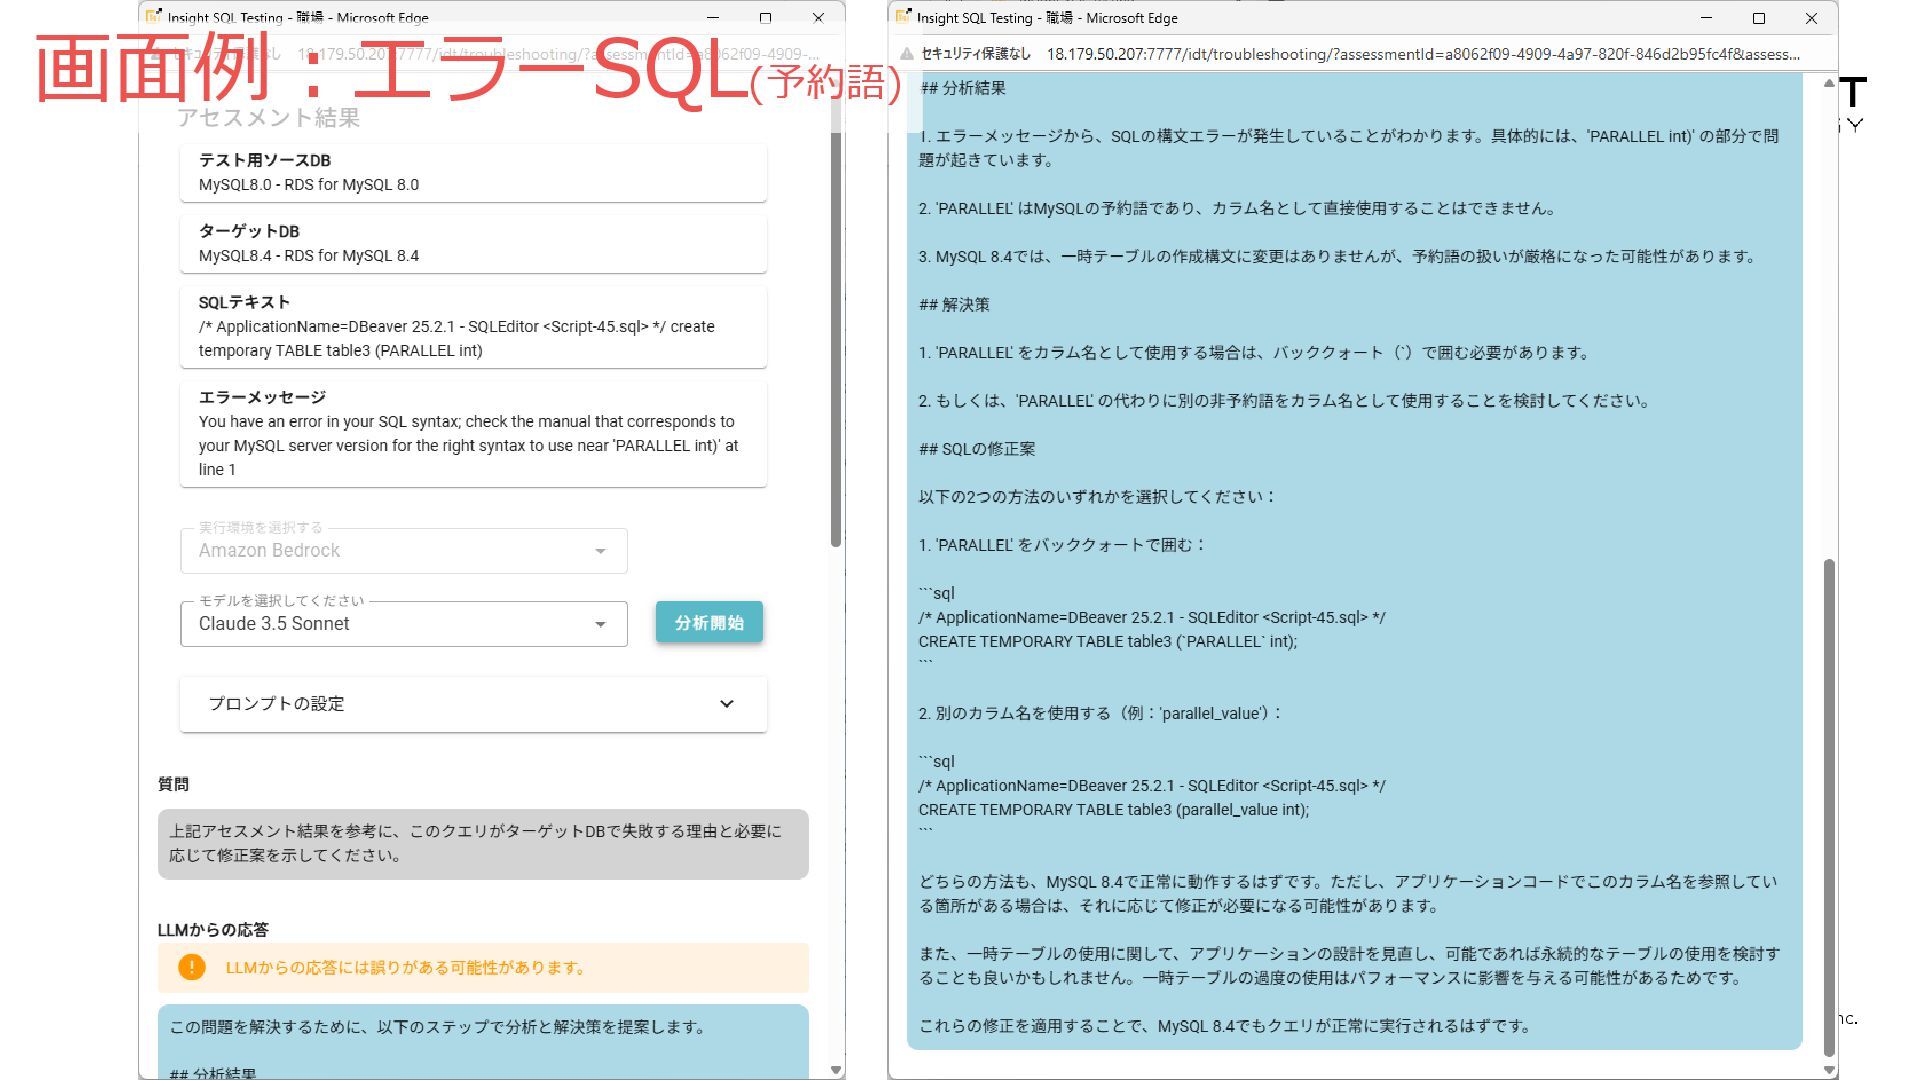Click the address bar URL in right window
Viewport: 1920px width, 1080px height.
click(x=1422, y=54)
